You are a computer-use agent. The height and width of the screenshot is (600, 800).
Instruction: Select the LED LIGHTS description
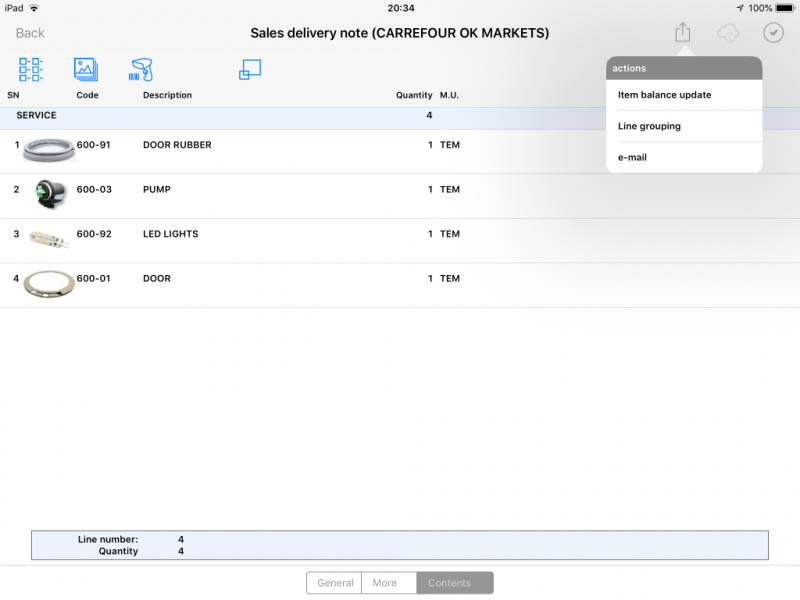[x=170, y=234]
